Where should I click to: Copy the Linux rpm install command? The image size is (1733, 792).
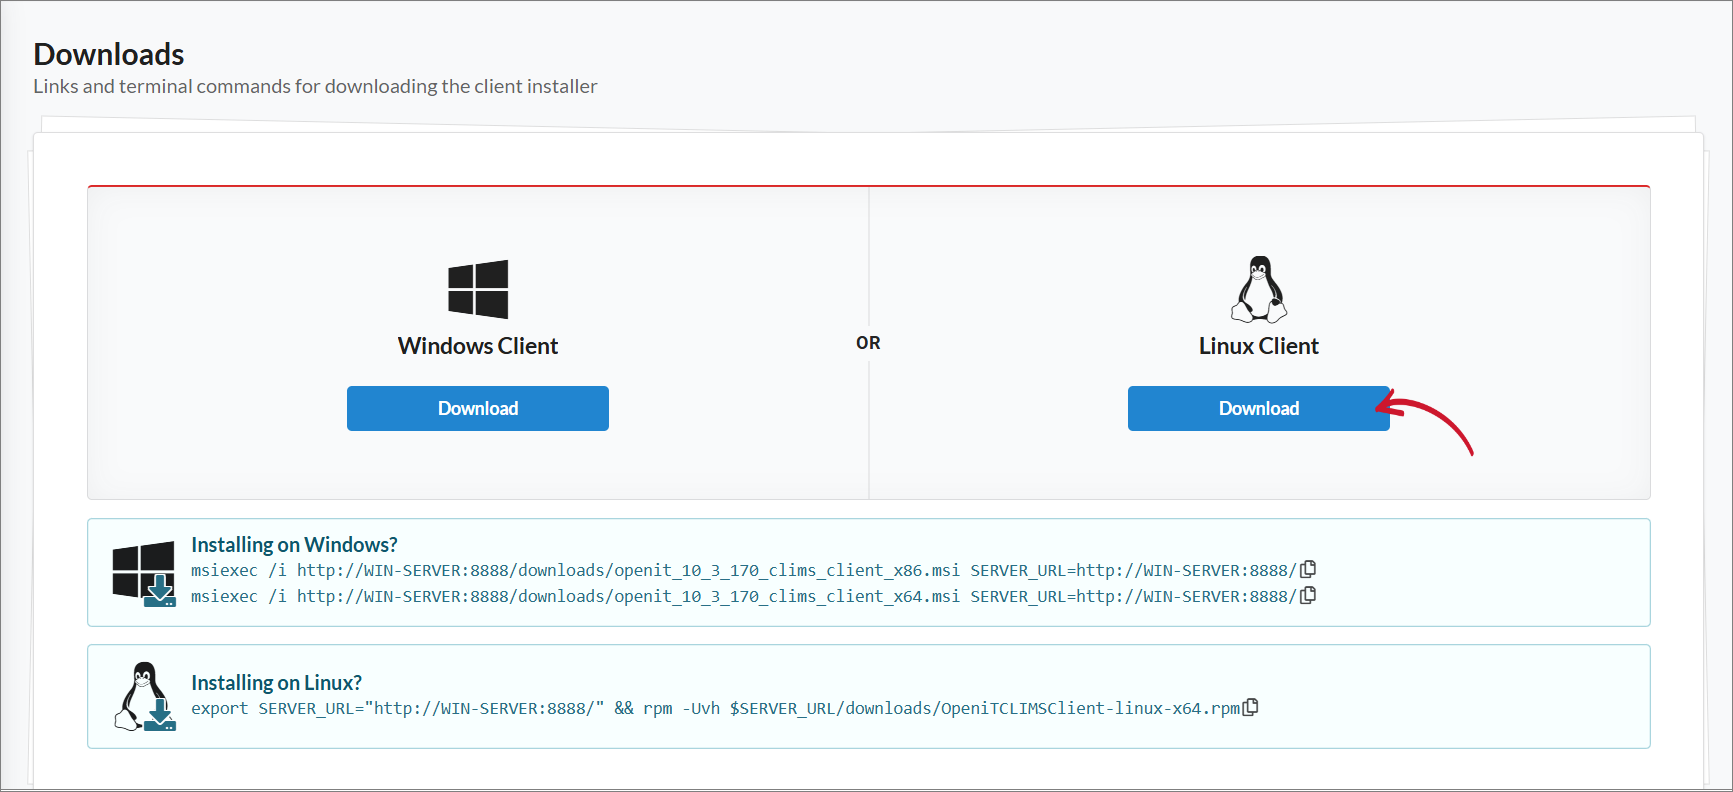tap(1250, 707)
